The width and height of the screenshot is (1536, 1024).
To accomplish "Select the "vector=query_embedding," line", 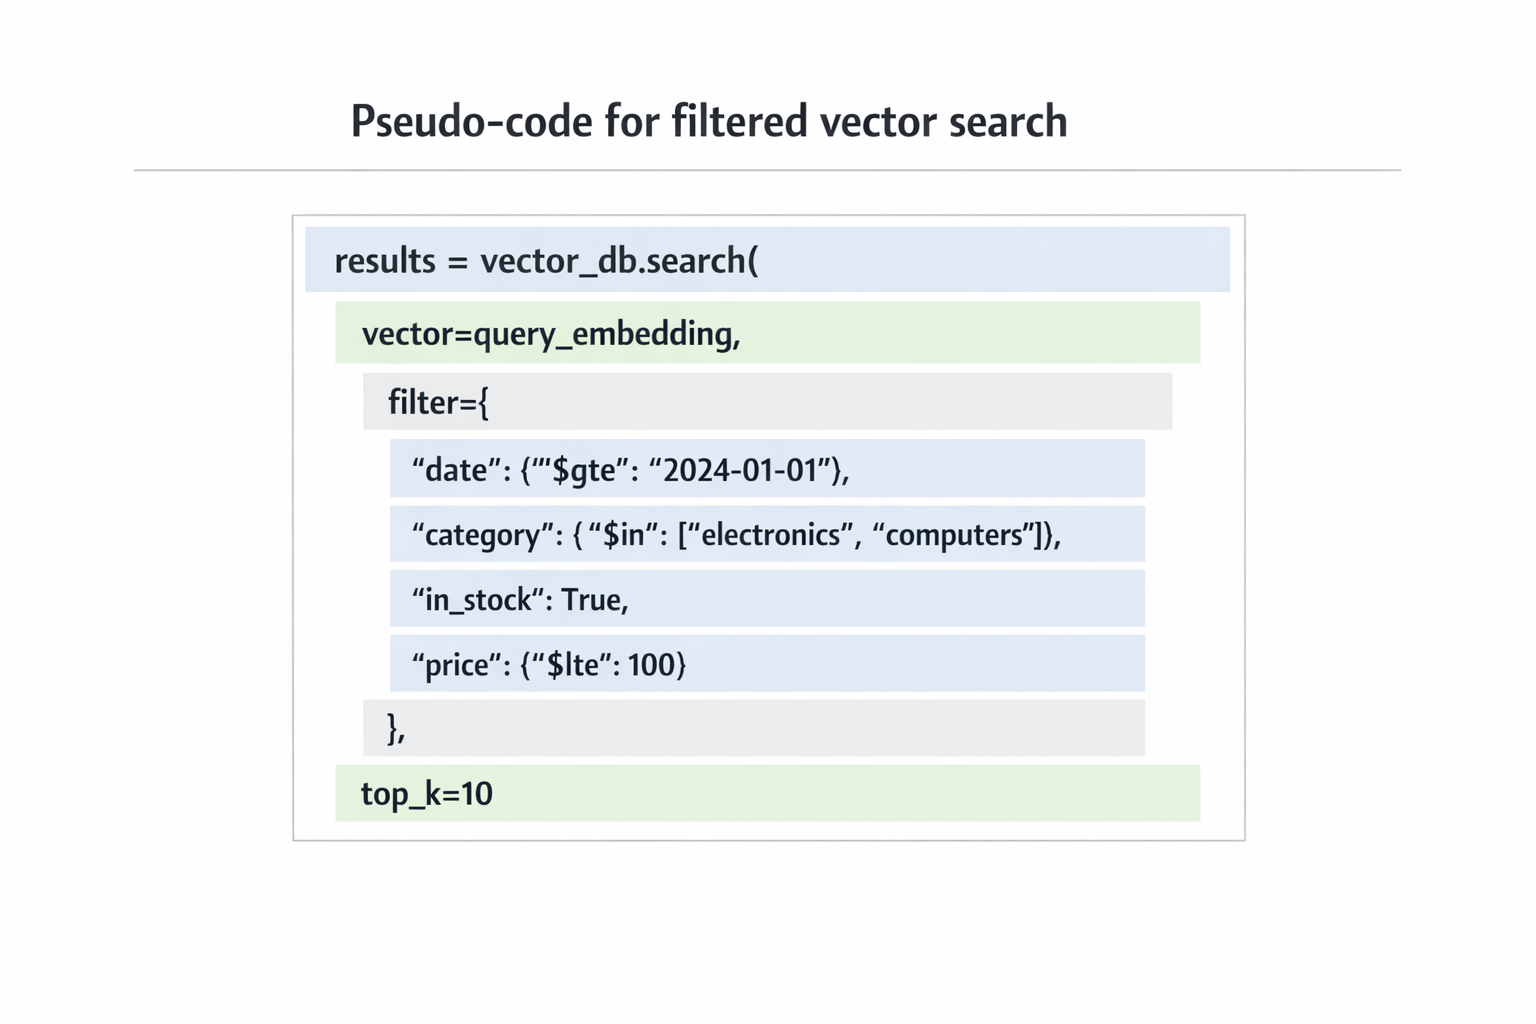I will pos(550,334).
